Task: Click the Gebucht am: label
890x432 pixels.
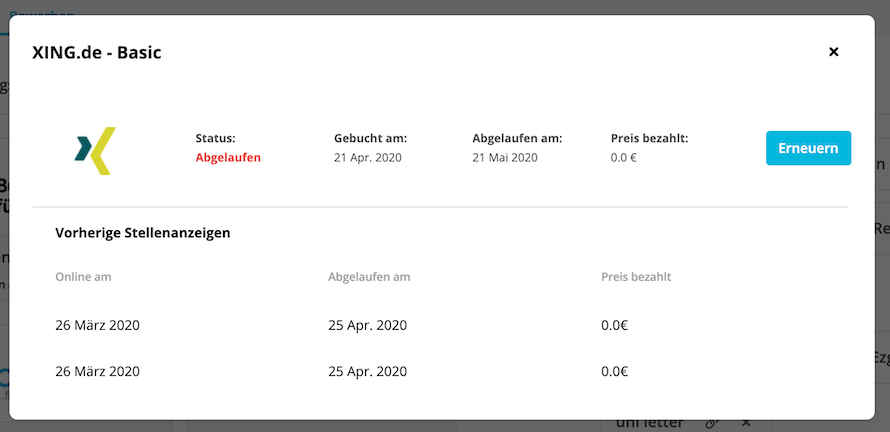Action: 371,139
